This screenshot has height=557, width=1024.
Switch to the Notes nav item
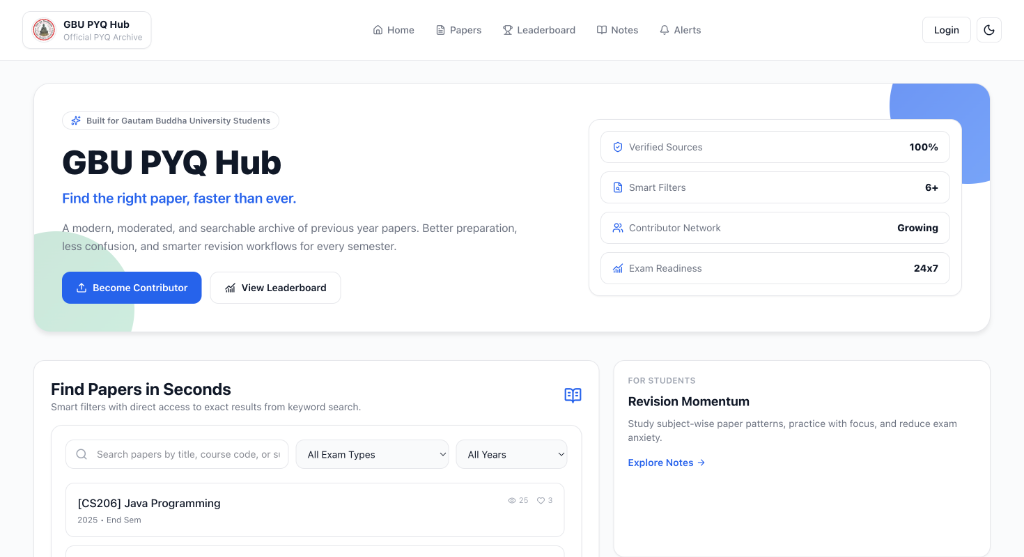click(x=617, y=30)
